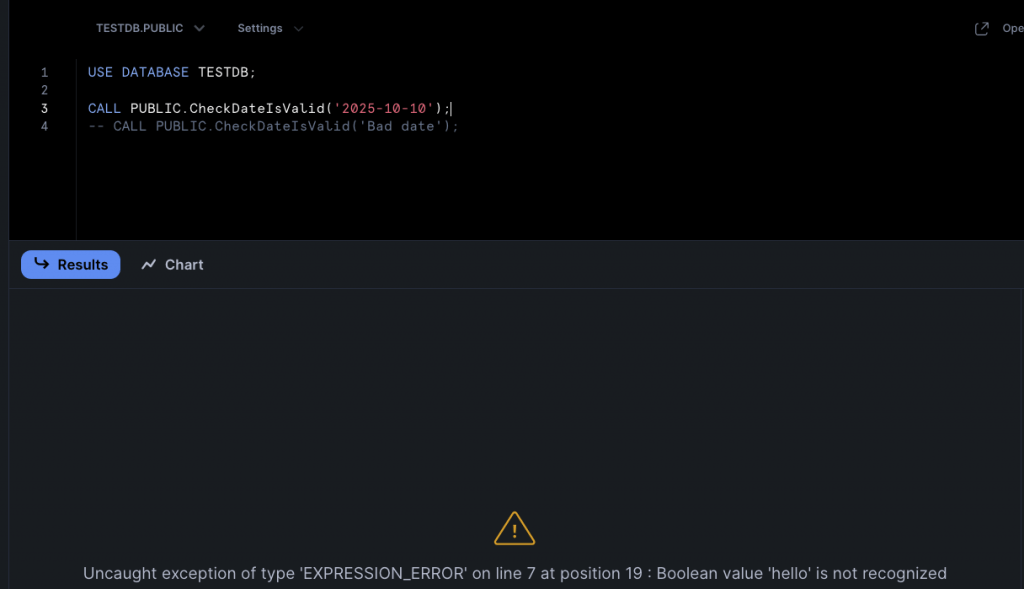Screen dimensions: 1024x589
Task: Click the warning triangle icon
Action: (x=514, y=528)
